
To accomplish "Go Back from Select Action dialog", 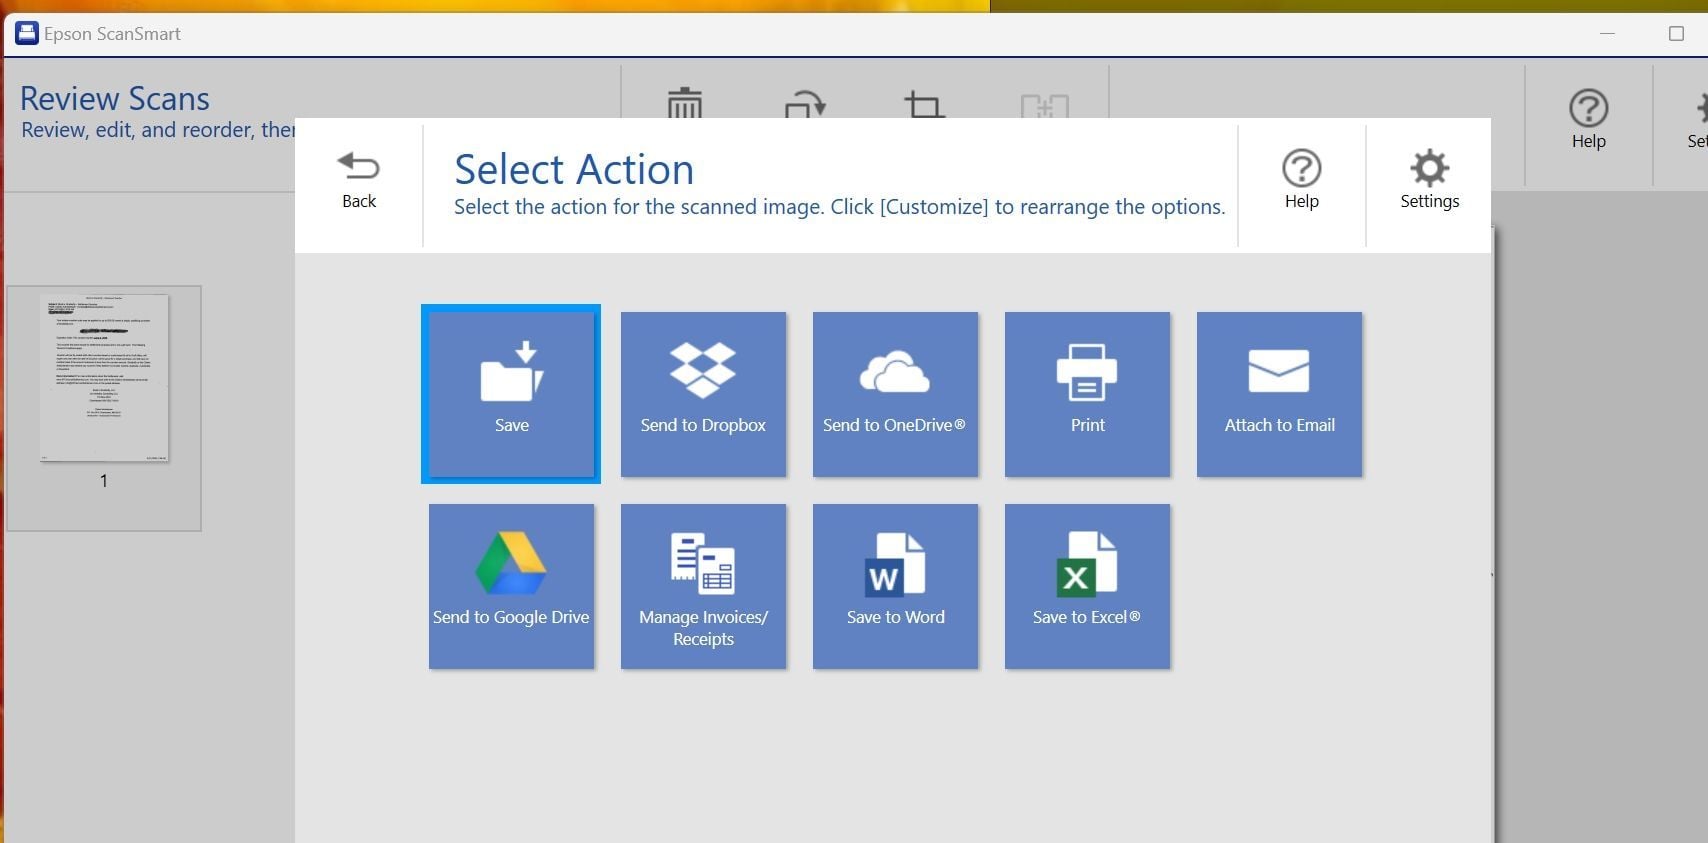I will click(x=359, y=181).
